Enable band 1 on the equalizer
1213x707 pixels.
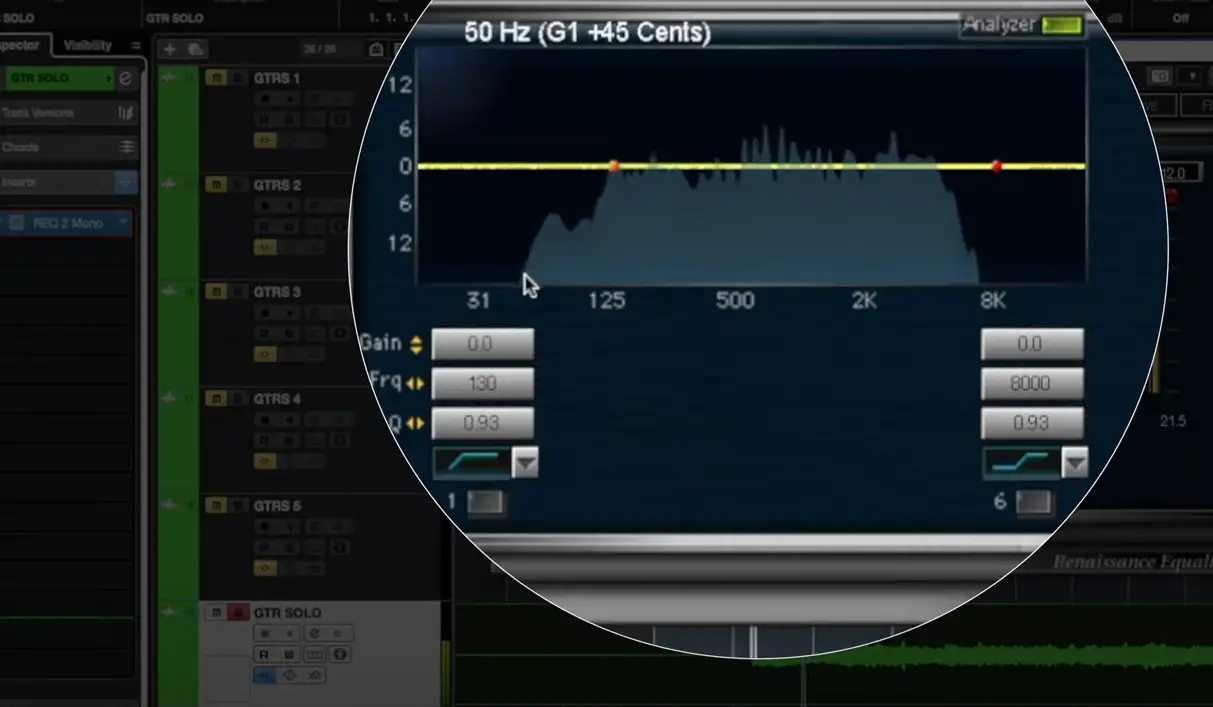(x=485, y=502)
